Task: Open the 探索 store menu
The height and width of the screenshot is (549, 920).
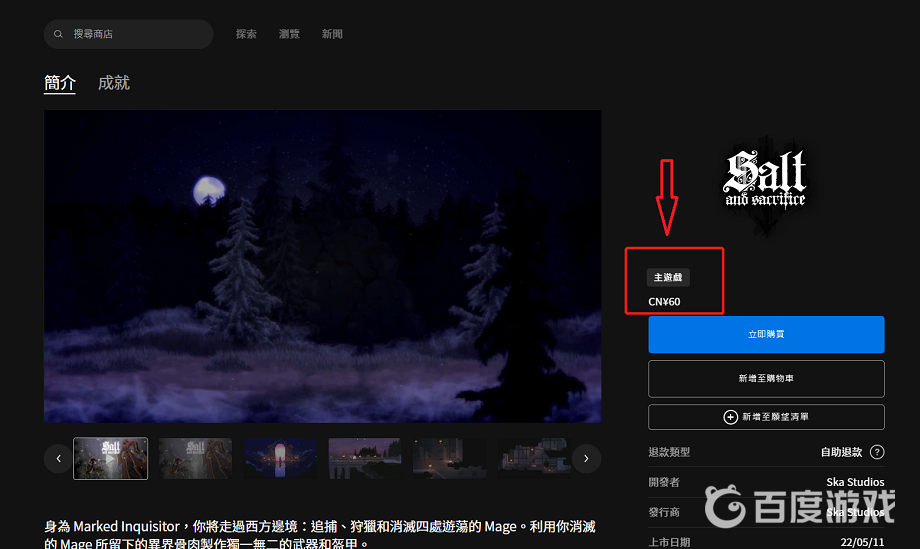Action: pos(246,34)
